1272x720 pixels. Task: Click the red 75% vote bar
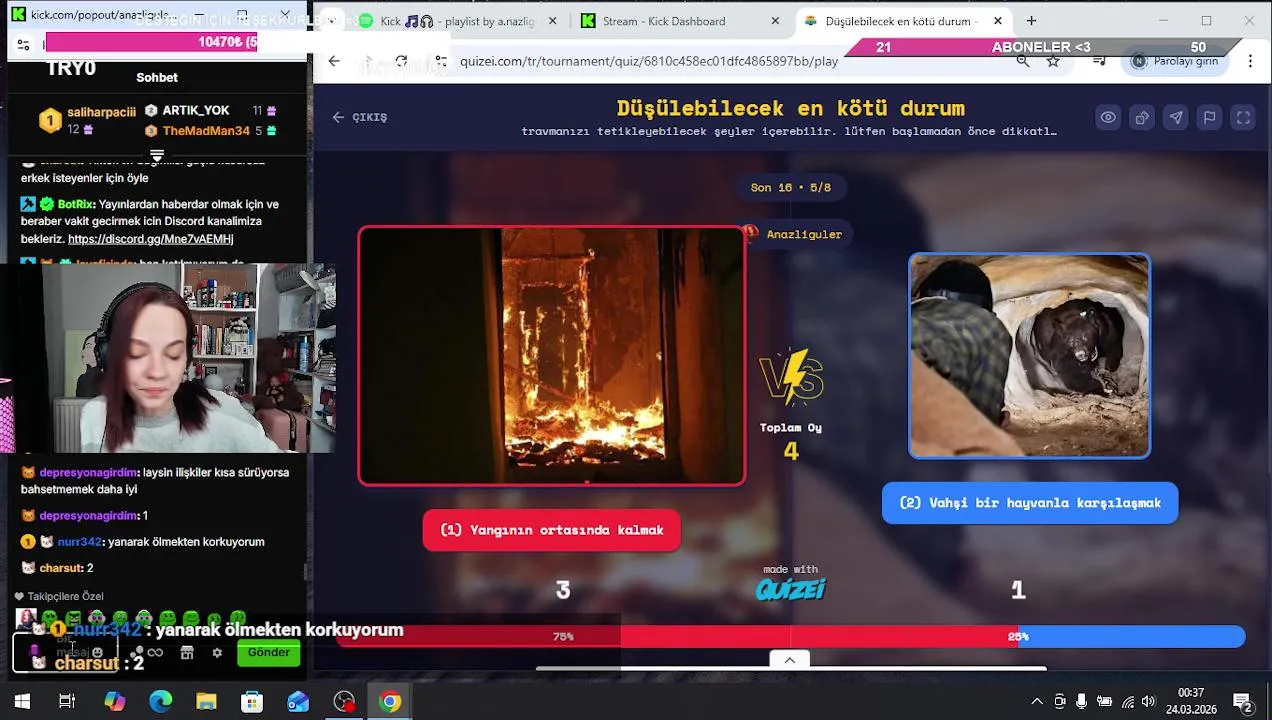(x=677, y=636)
